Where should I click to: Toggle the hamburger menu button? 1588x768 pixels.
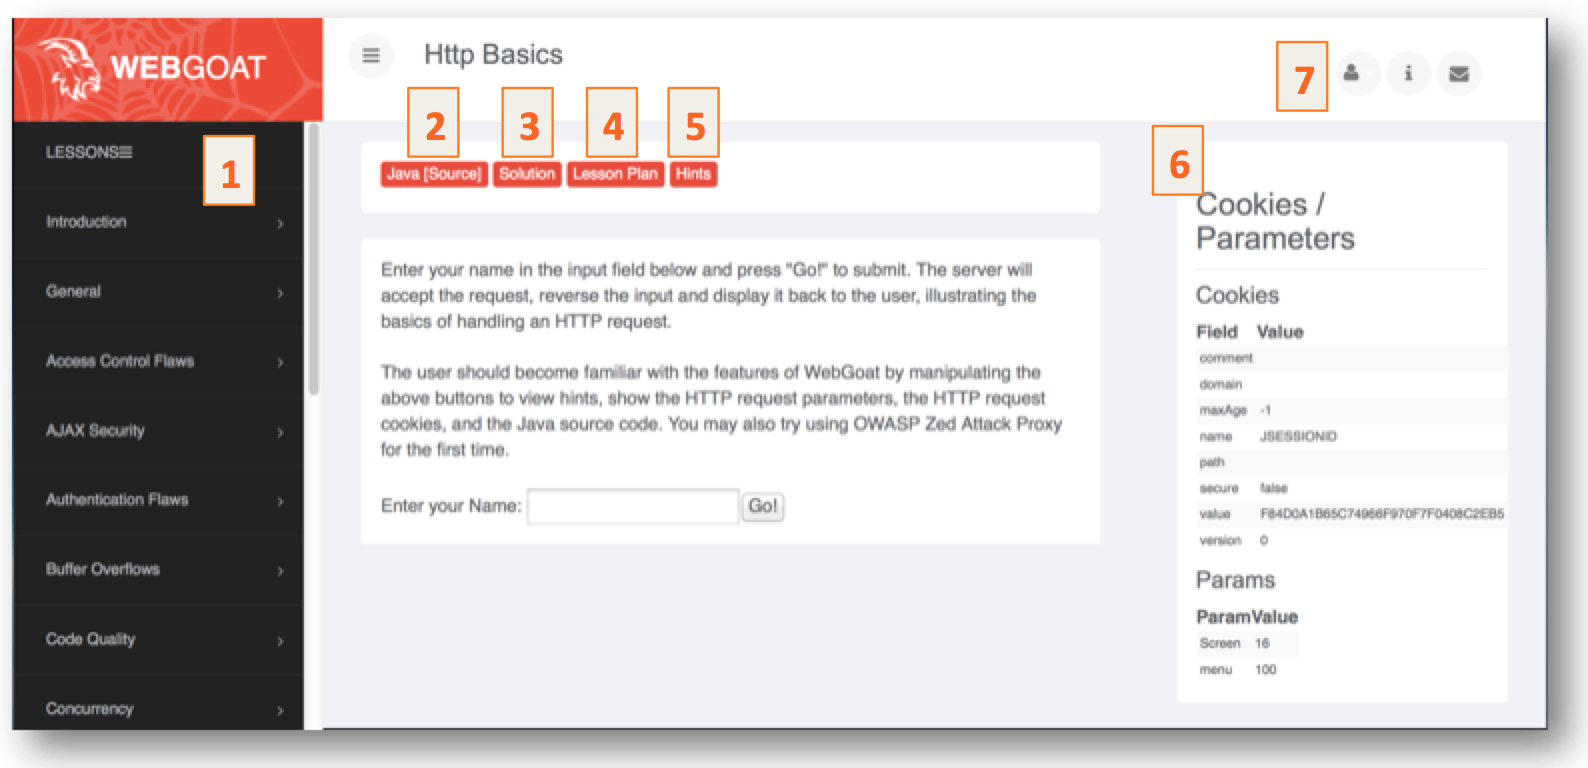click(x=371, y=55)
